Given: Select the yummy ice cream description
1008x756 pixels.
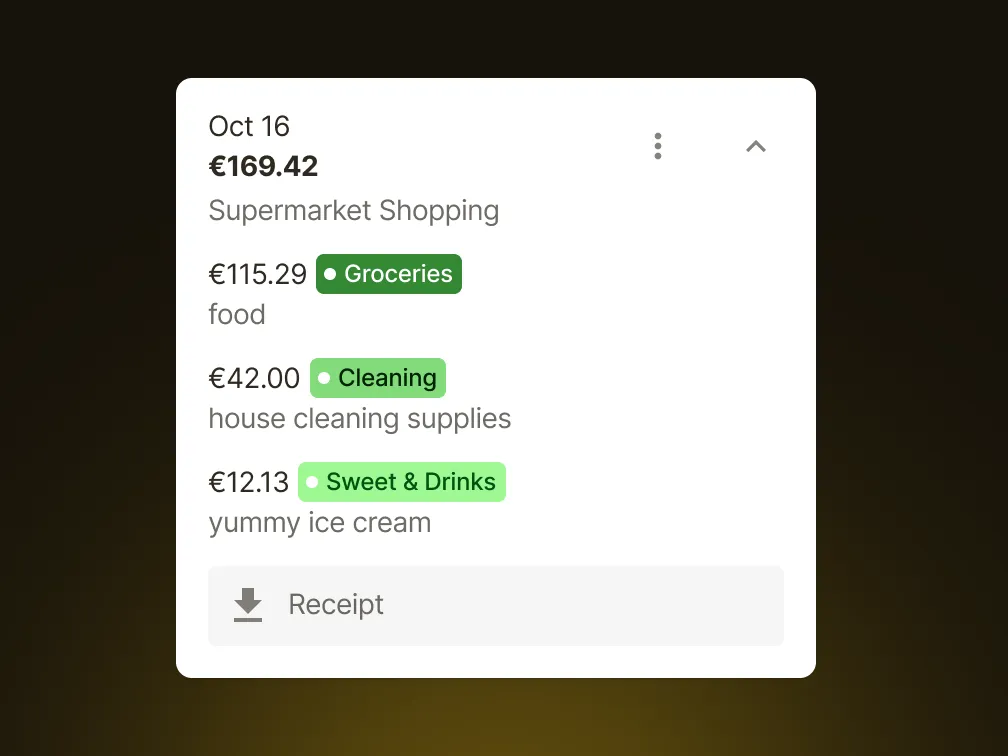Looking at the screenshot, I should point(319,522).
